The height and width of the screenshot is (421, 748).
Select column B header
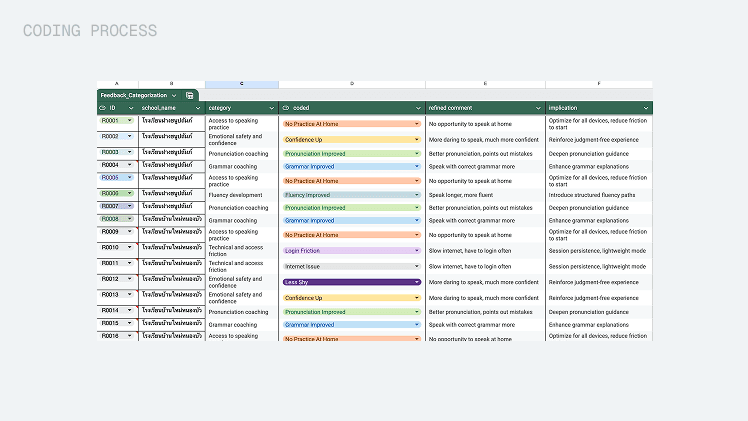[x=172, y=84]
